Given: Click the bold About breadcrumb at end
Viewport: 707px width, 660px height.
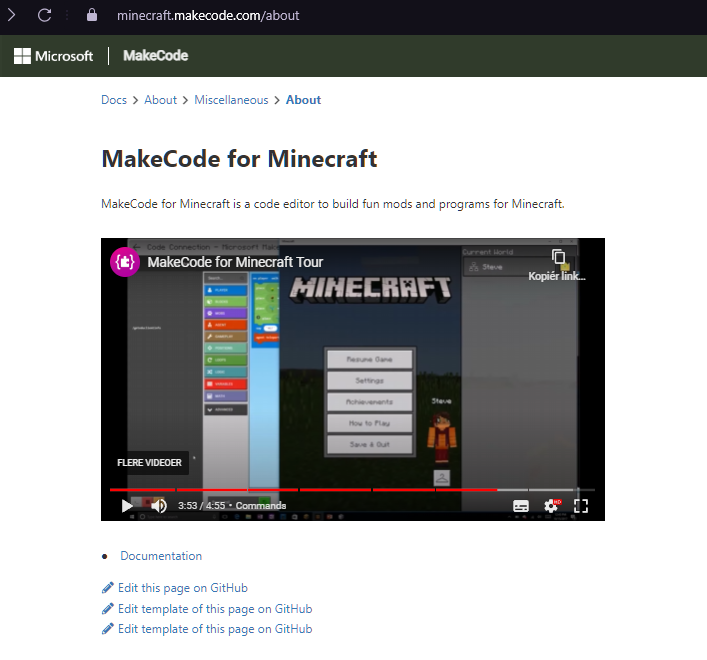Looking at the screenshot, I should [303, 100].
